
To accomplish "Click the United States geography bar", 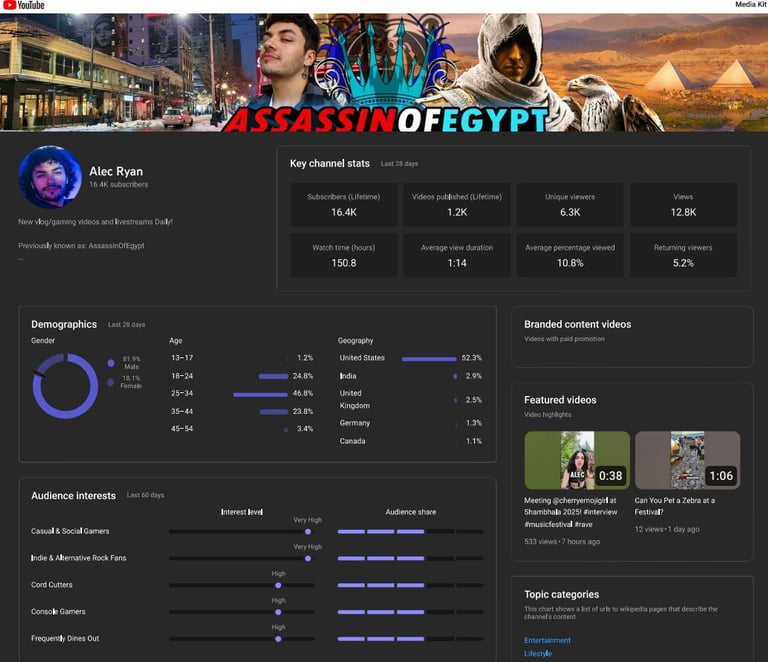I will click(x=429, y=359).
